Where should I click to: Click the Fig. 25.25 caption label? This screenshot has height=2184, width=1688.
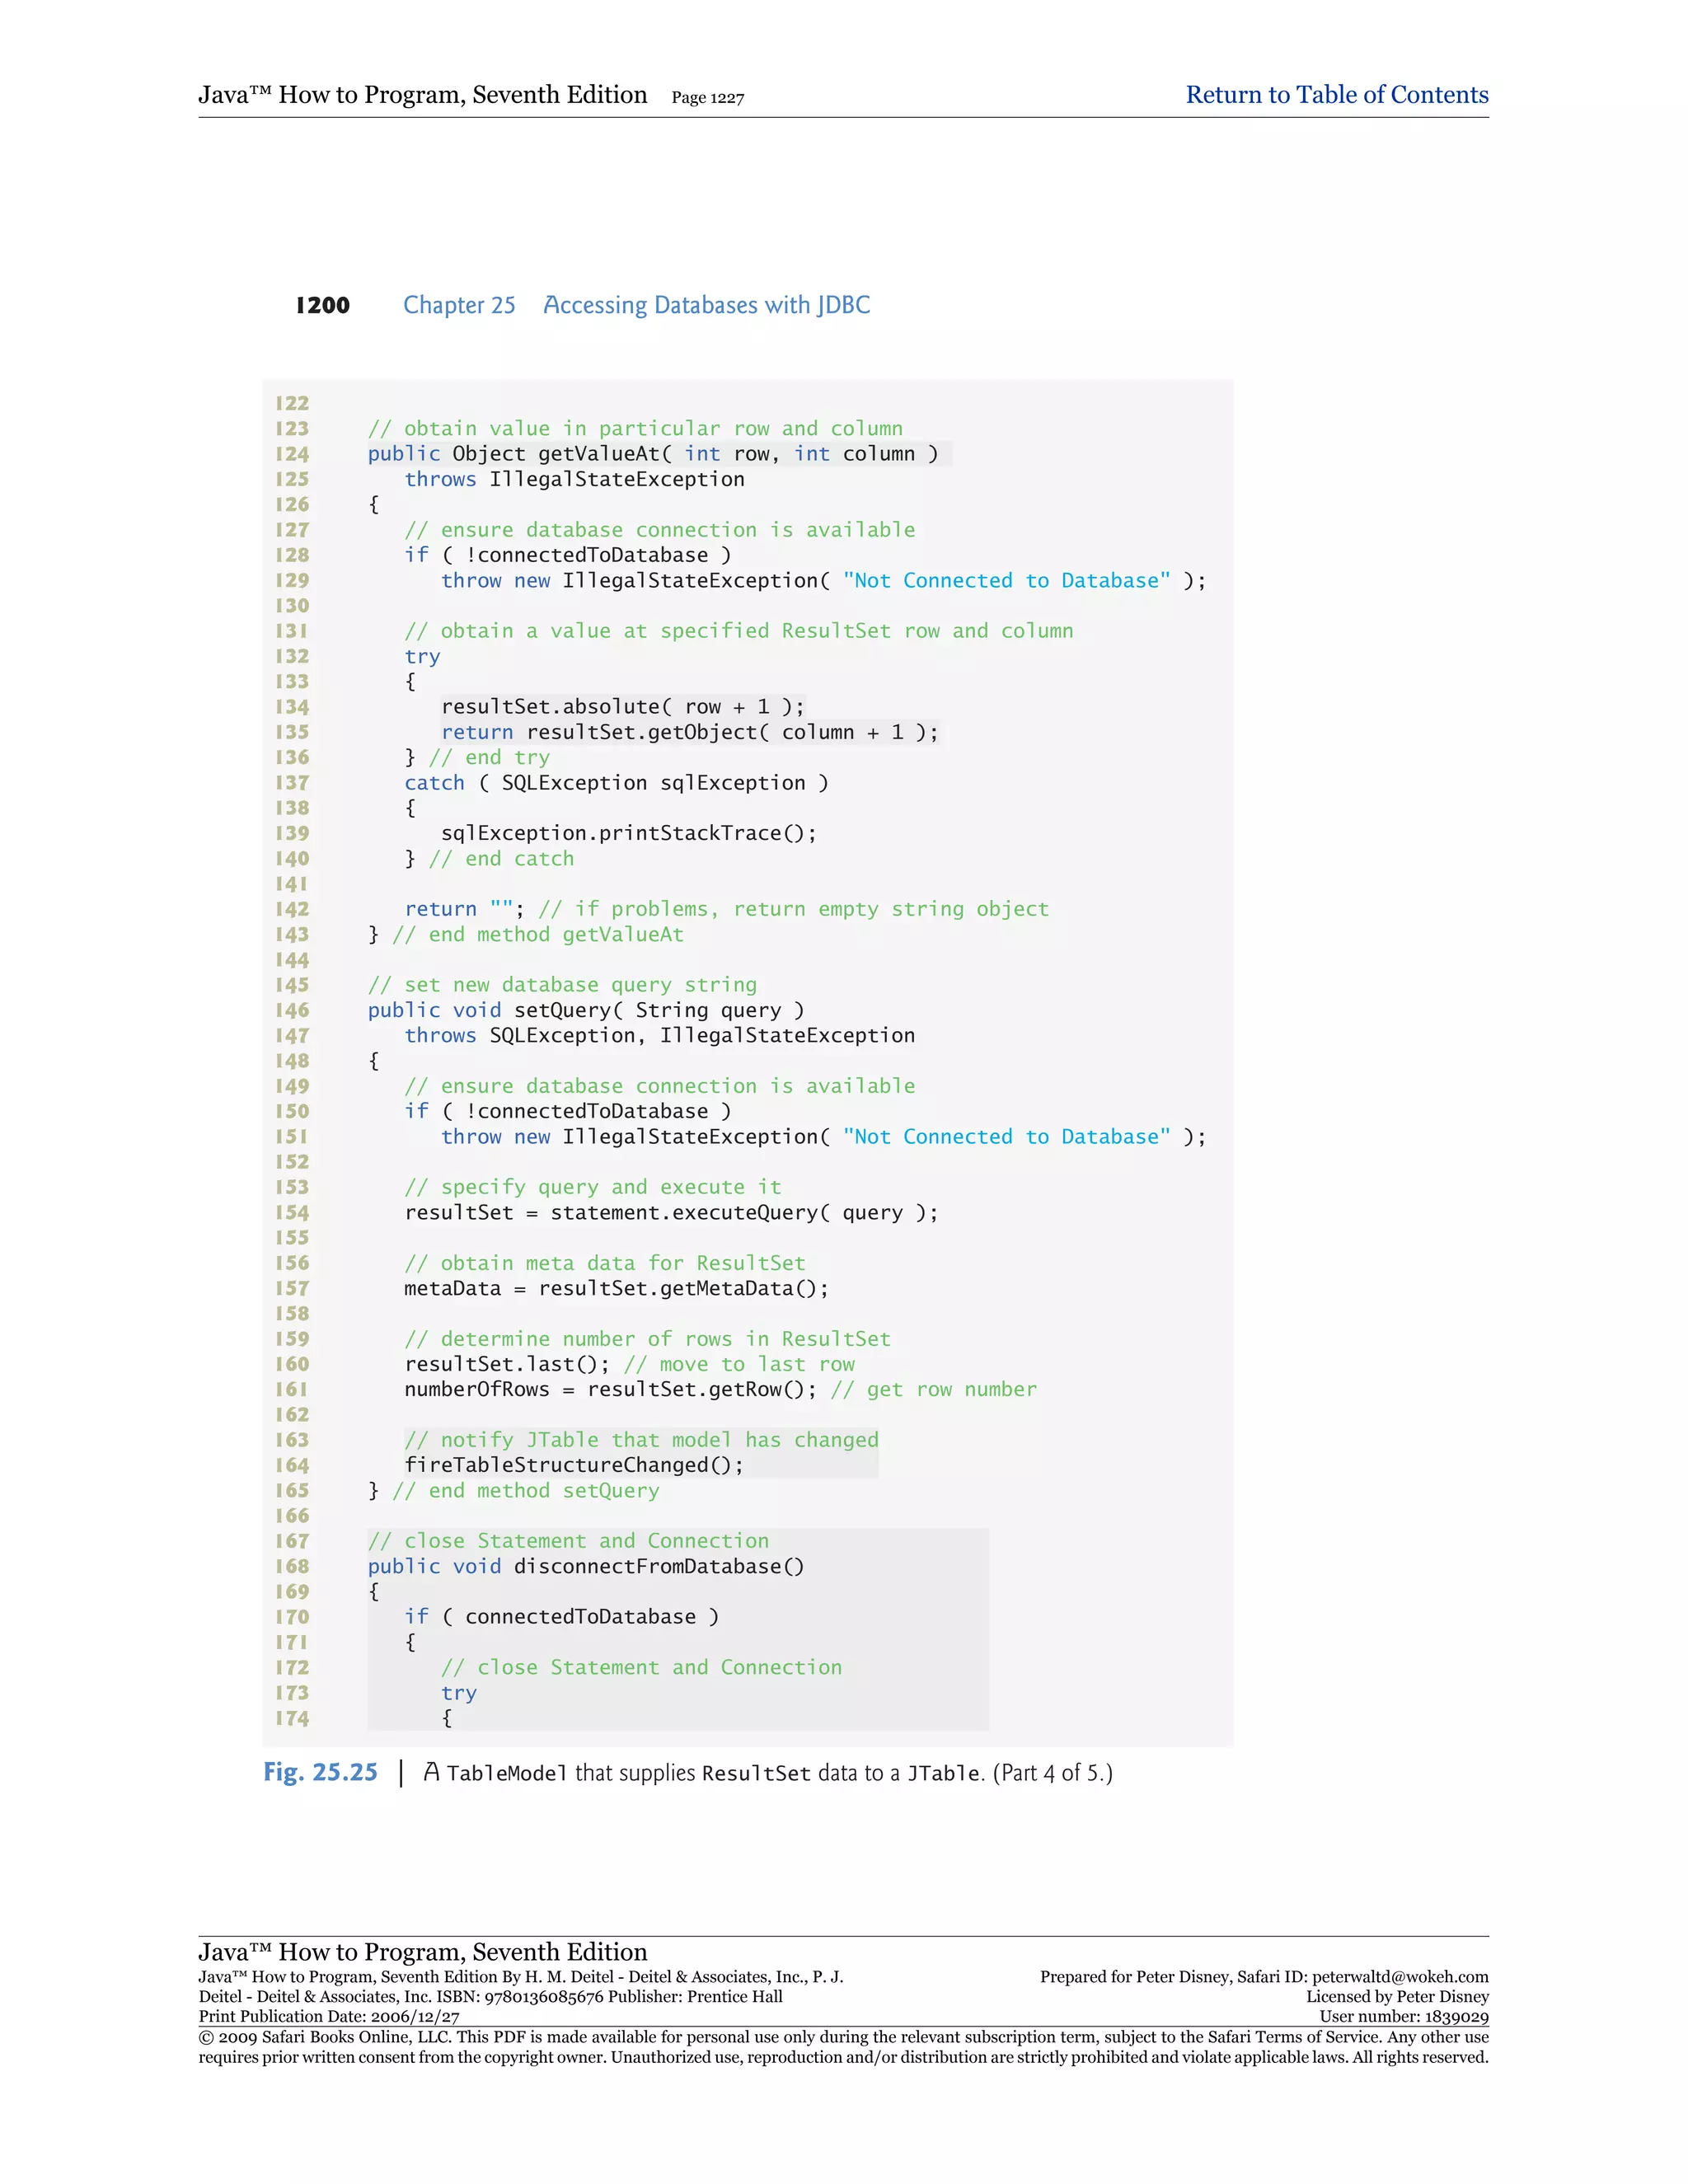[x=320, y=1773]
